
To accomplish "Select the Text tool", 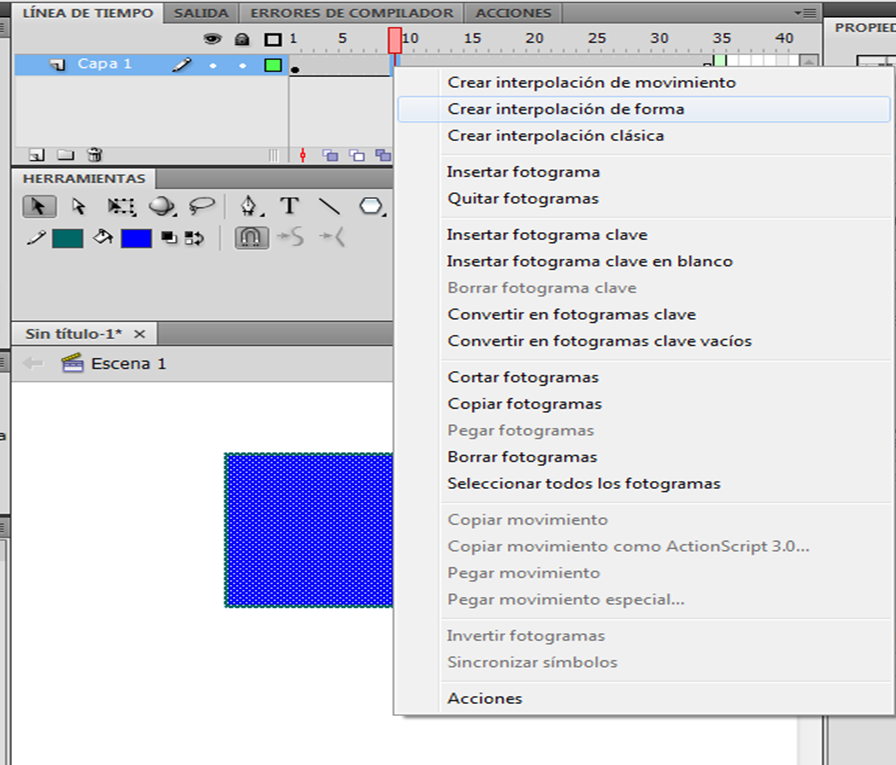I will click(x=289, y=206).
